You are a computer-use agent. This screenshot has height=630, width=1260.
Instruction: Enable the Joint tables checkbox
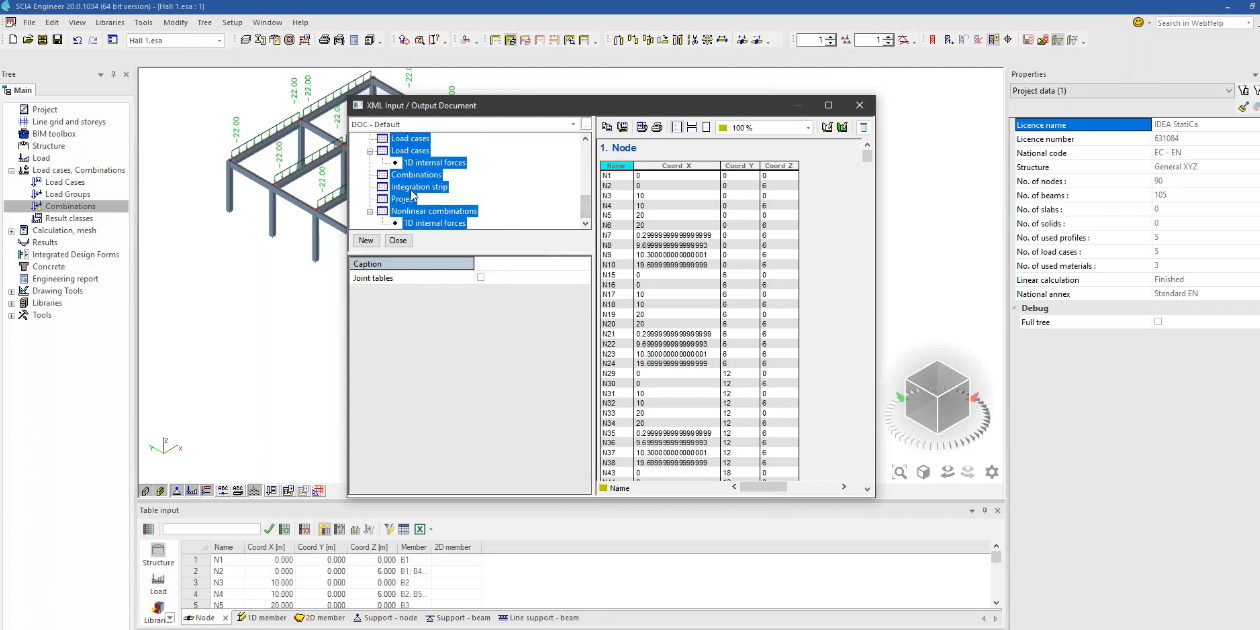click(x=481, y=278)
